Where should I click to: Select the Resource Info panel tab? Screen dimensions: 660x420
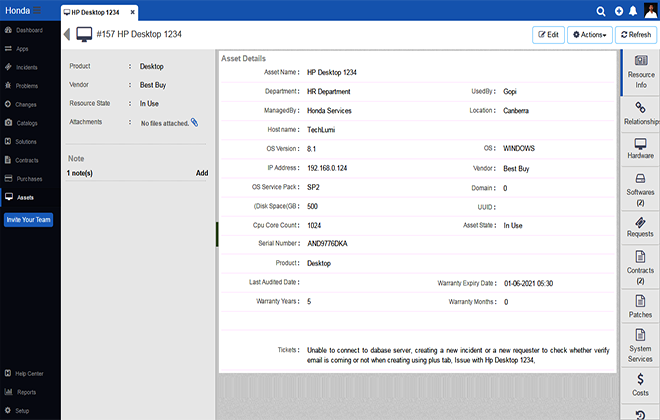click(641, 72)
